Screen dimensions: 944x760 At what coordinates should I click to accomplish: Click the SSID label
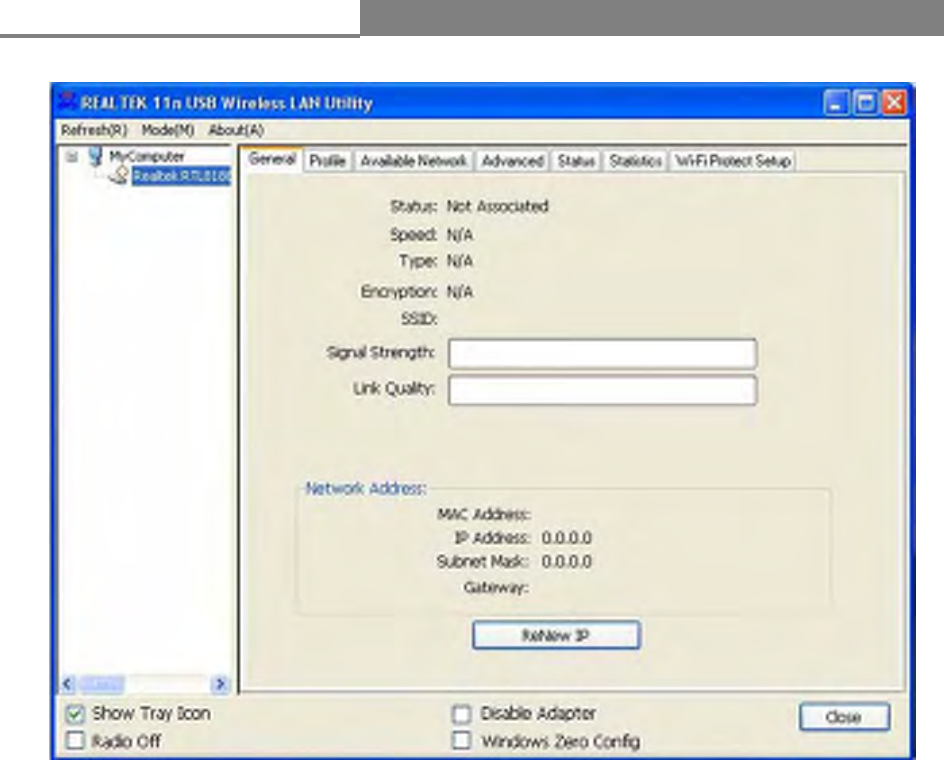(x=419, y=319)
